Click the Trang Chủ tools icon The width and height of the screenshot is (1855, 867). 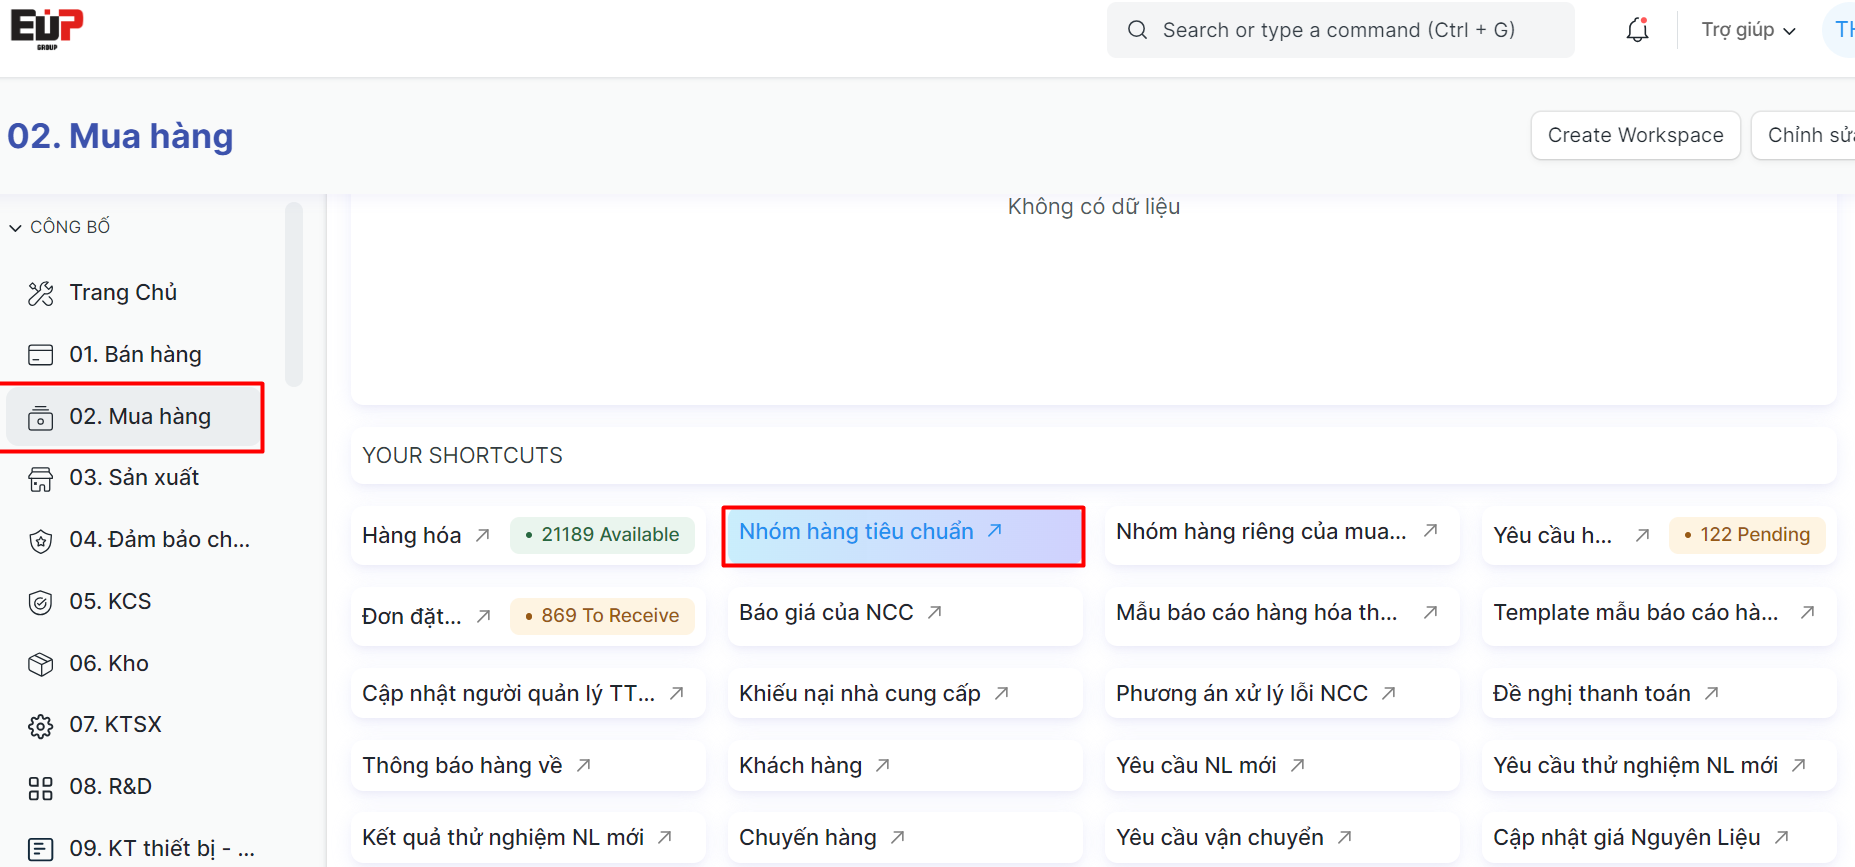(41, 293)
